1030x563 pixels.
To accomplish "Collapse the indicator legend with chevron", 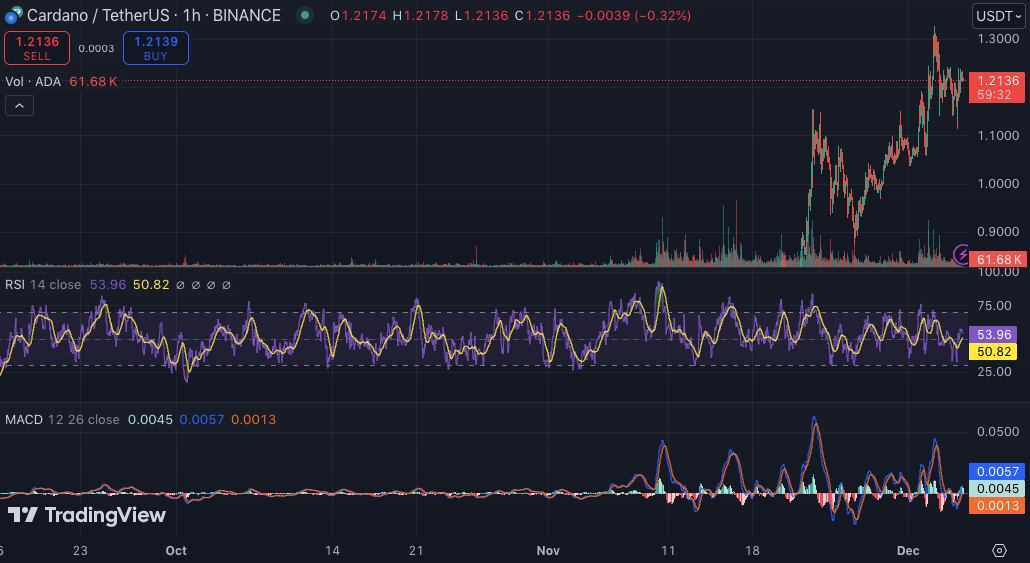I will point(19,105).
